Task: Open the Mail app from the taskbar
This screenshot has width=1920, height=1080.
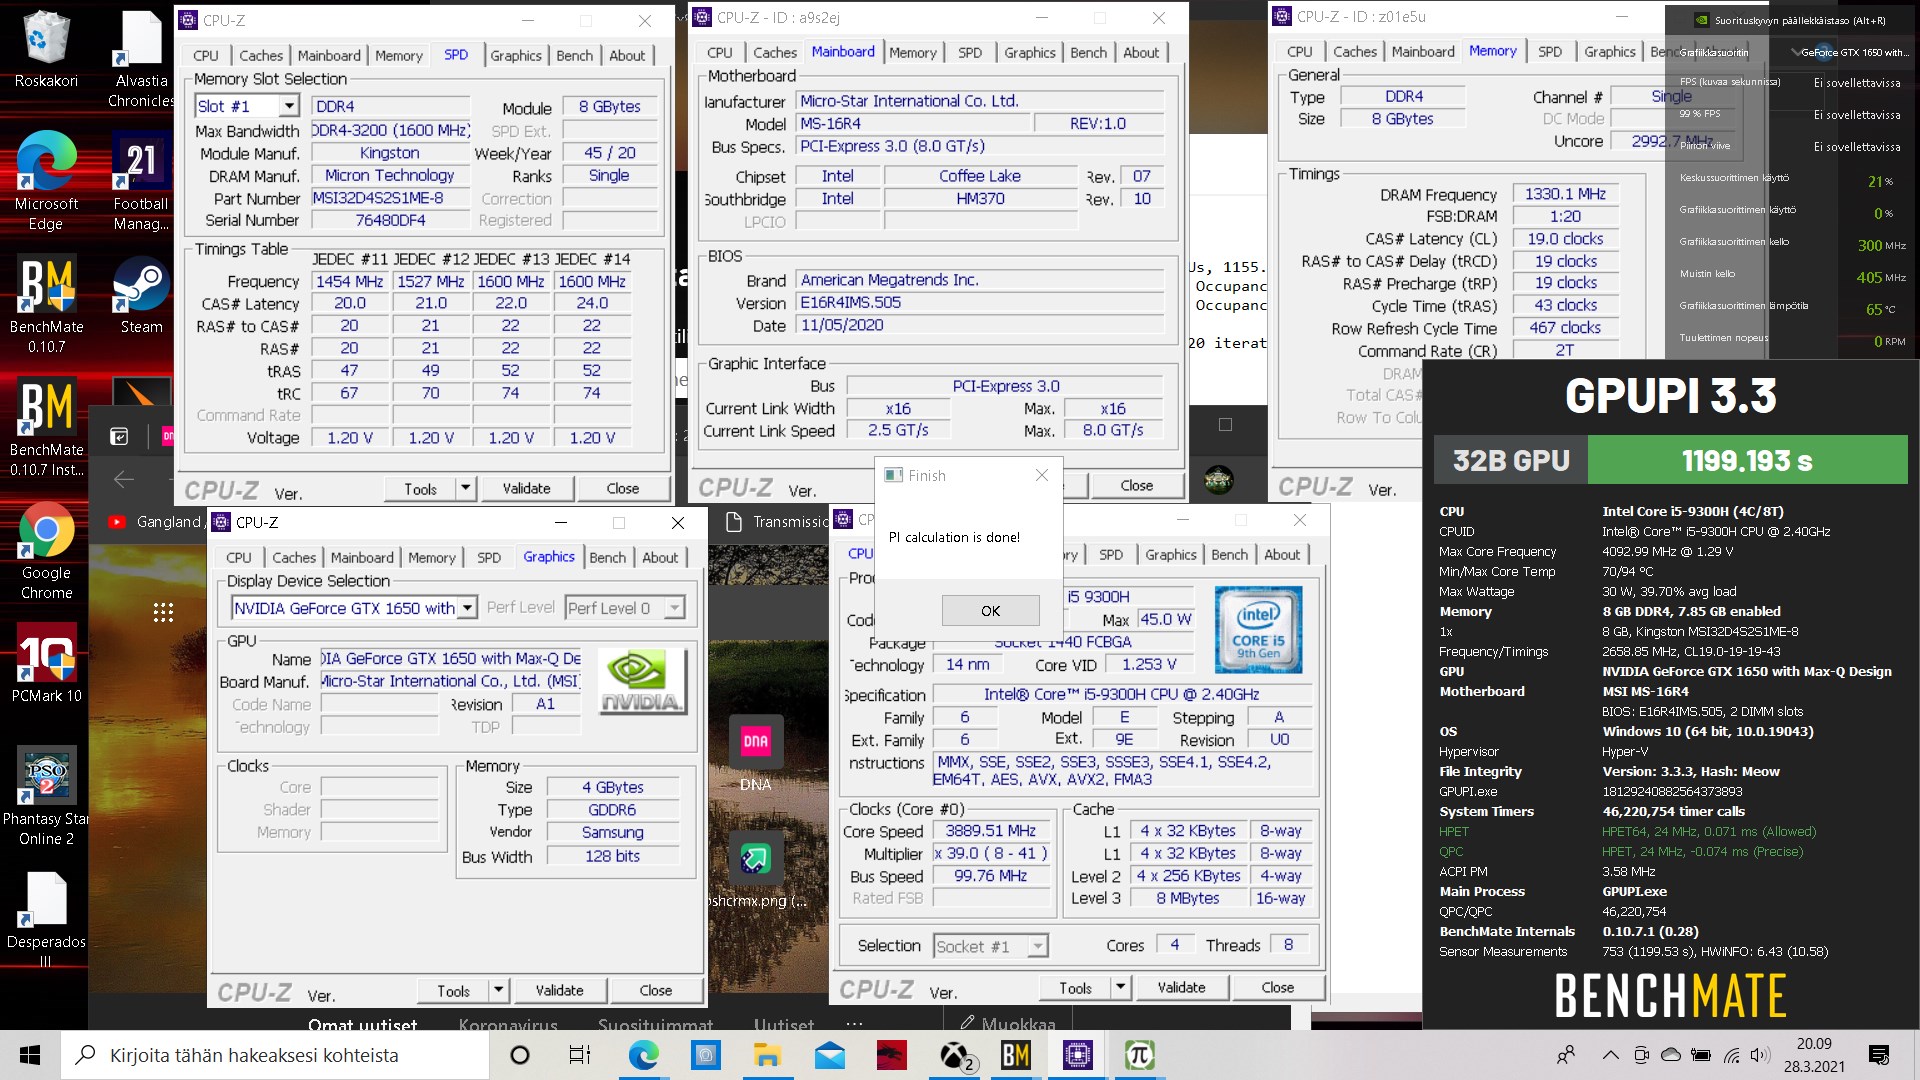Action: 829,1055
